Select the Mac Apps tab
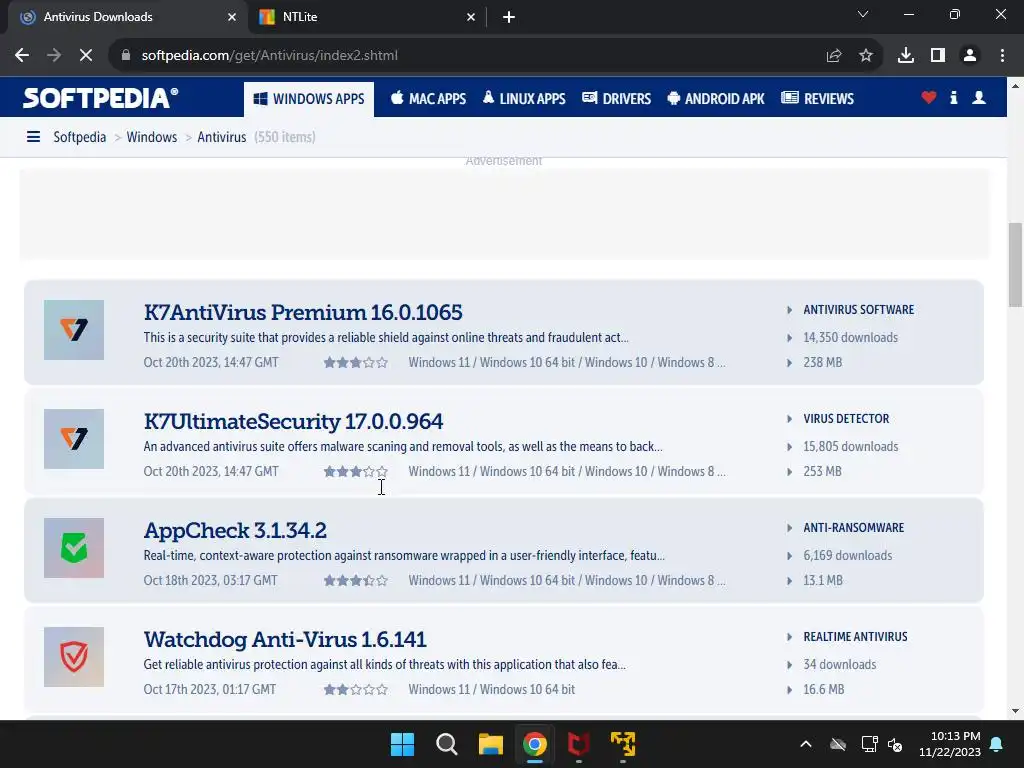 [428, 99]
